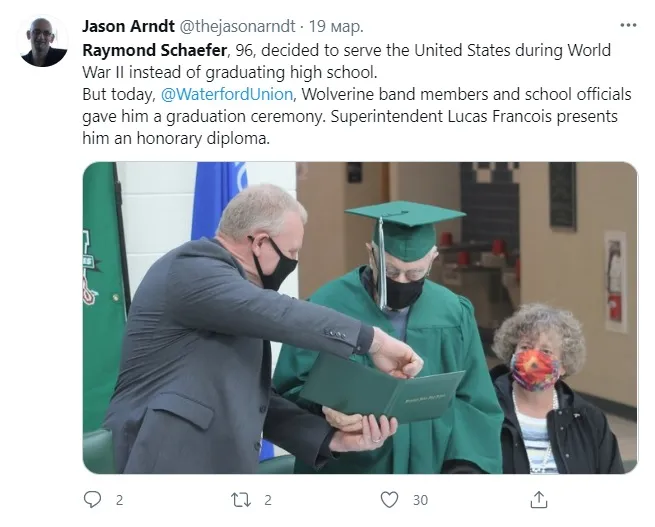Click the like count 30

coord(420,500)
